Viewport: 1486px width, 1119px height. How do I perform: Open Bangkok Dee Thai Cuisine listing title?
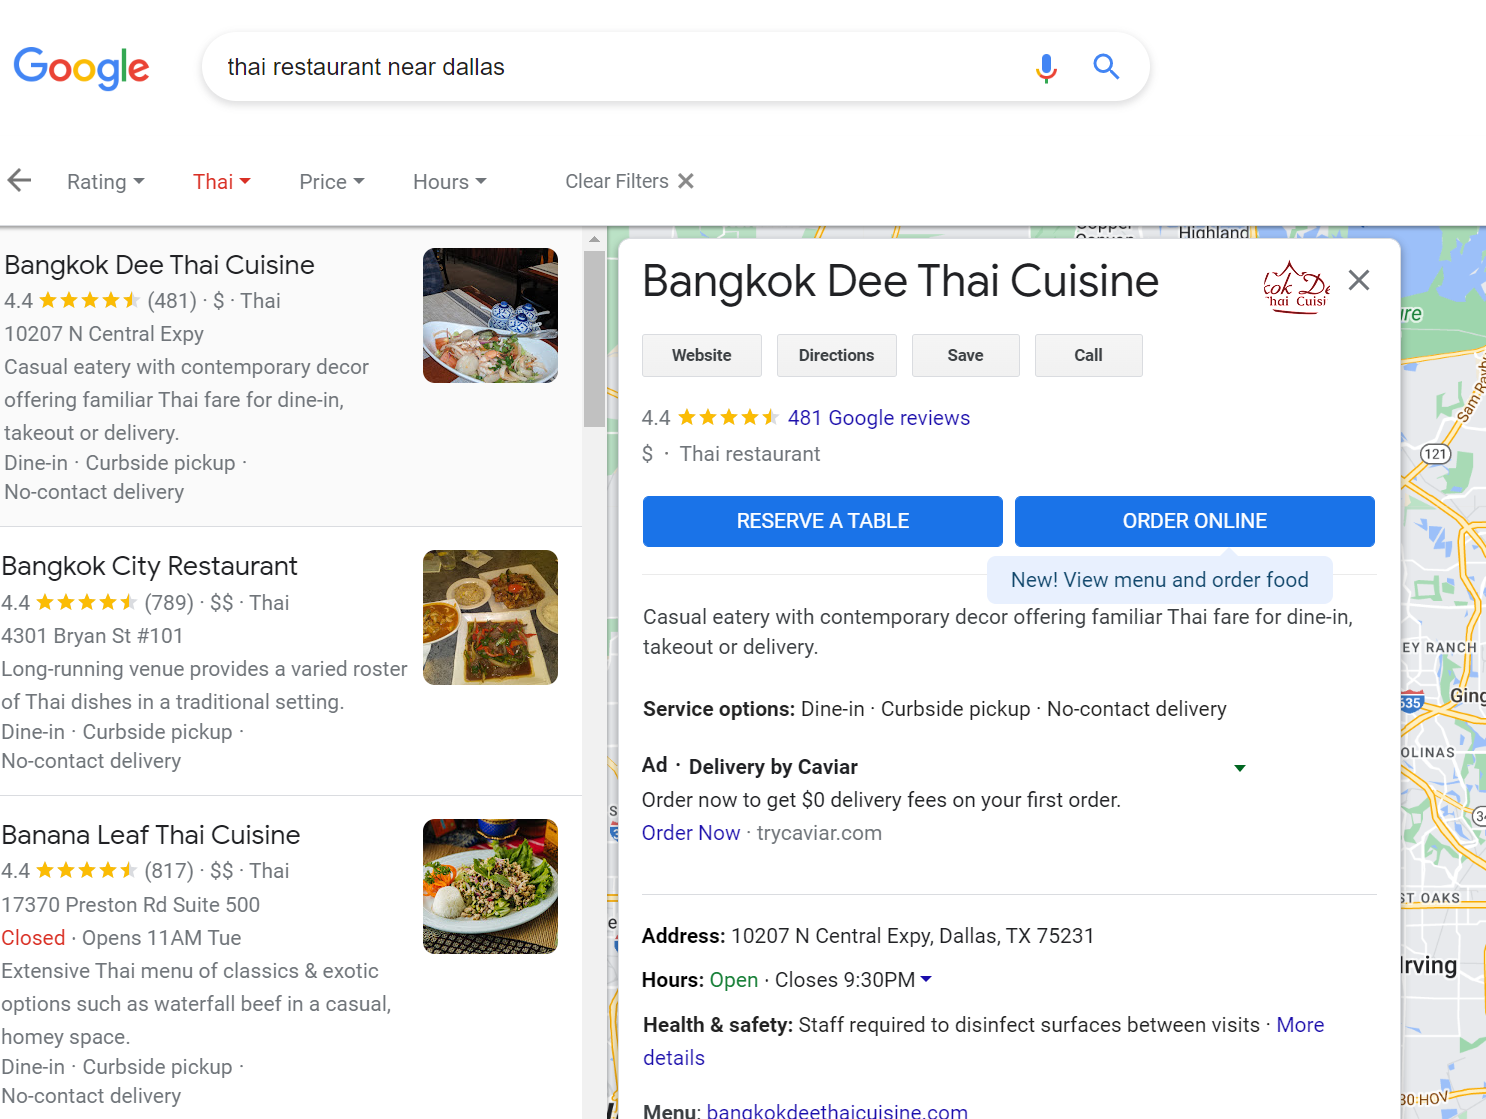click(x=160, y=265)
